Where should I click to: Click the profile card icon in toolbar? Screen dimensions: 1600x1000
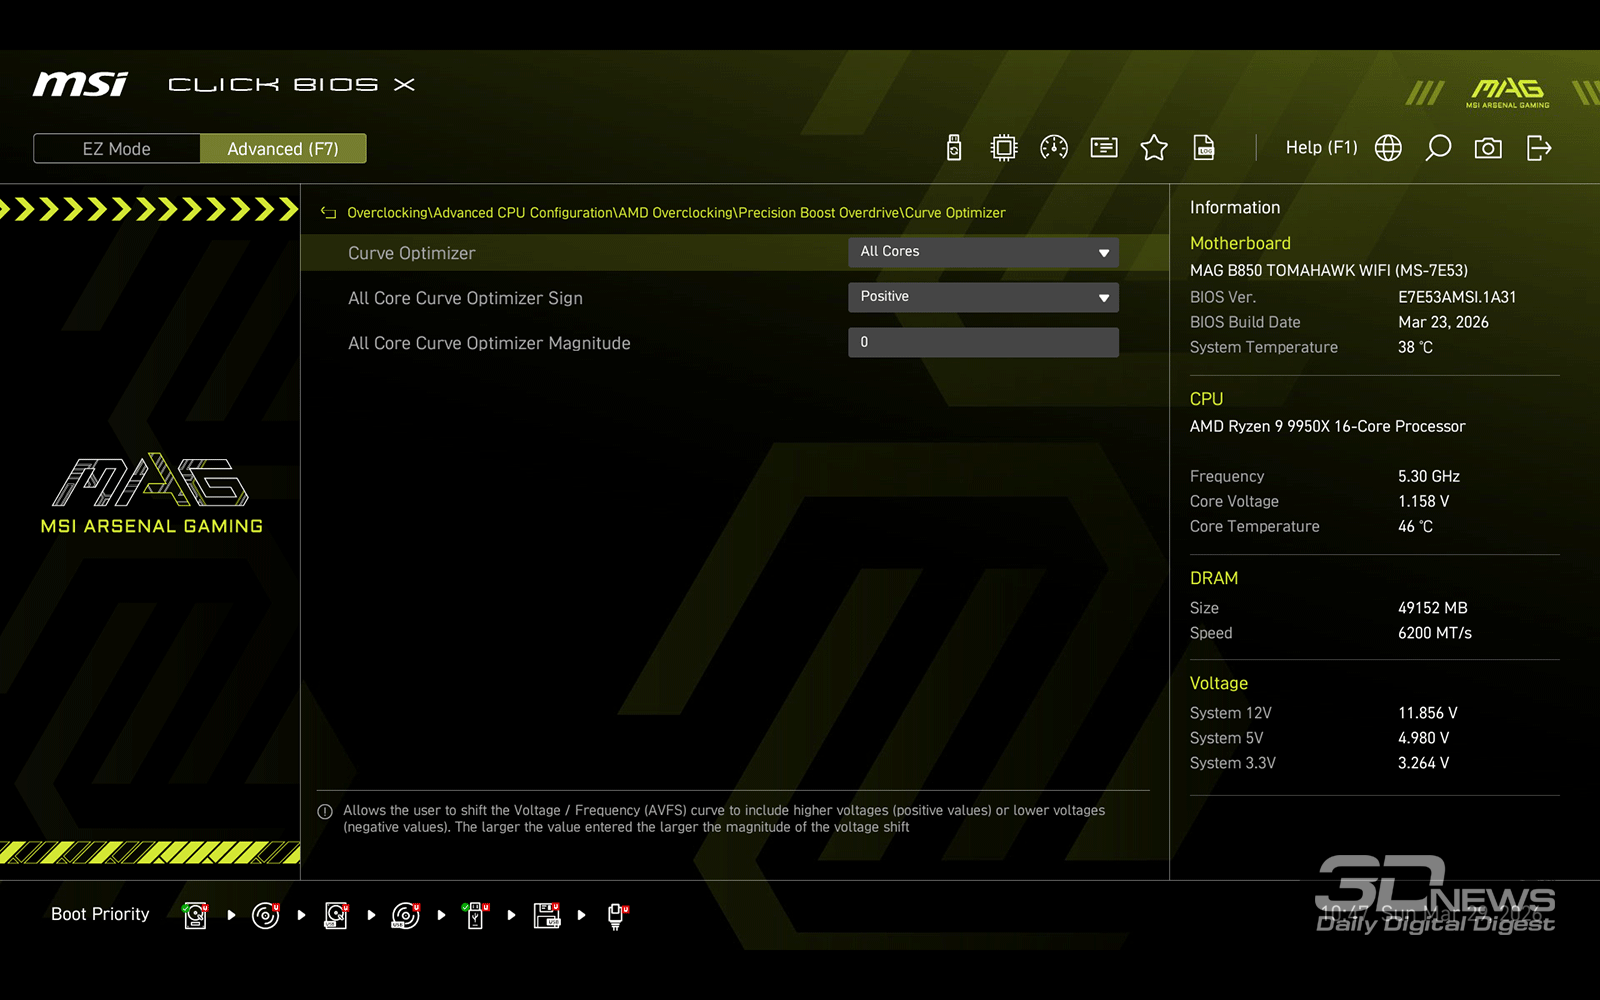pos(1103,148)
